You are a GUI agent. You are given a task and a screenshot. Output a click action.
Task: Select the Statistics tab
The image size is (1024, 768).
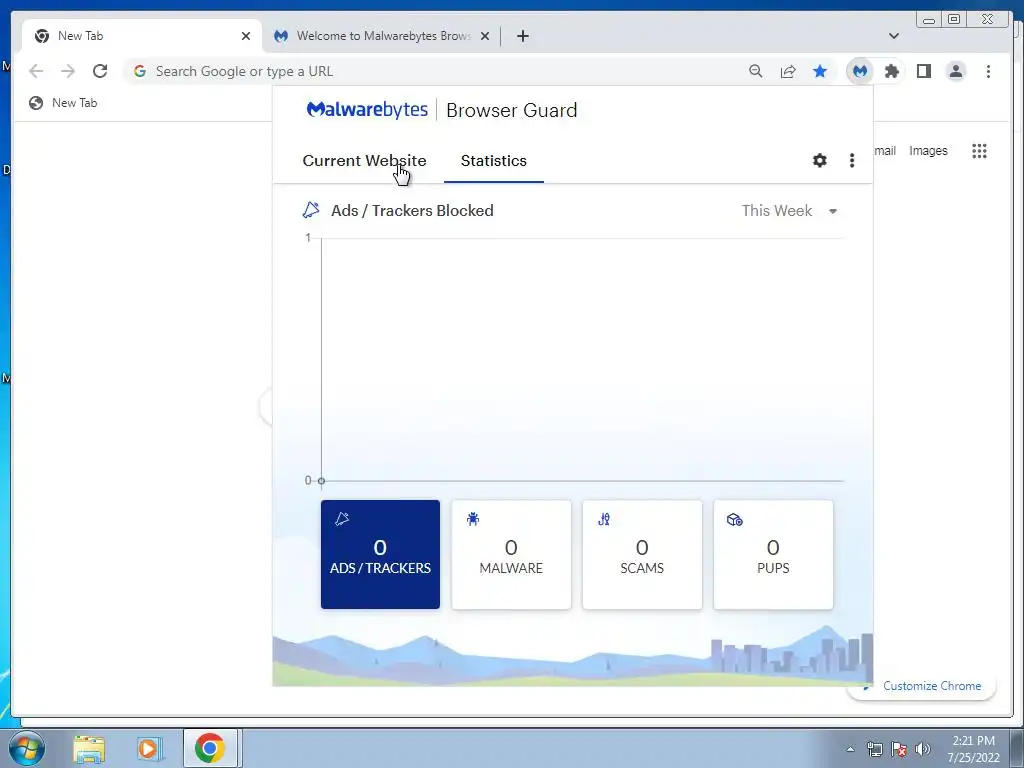tap(494, 161)
